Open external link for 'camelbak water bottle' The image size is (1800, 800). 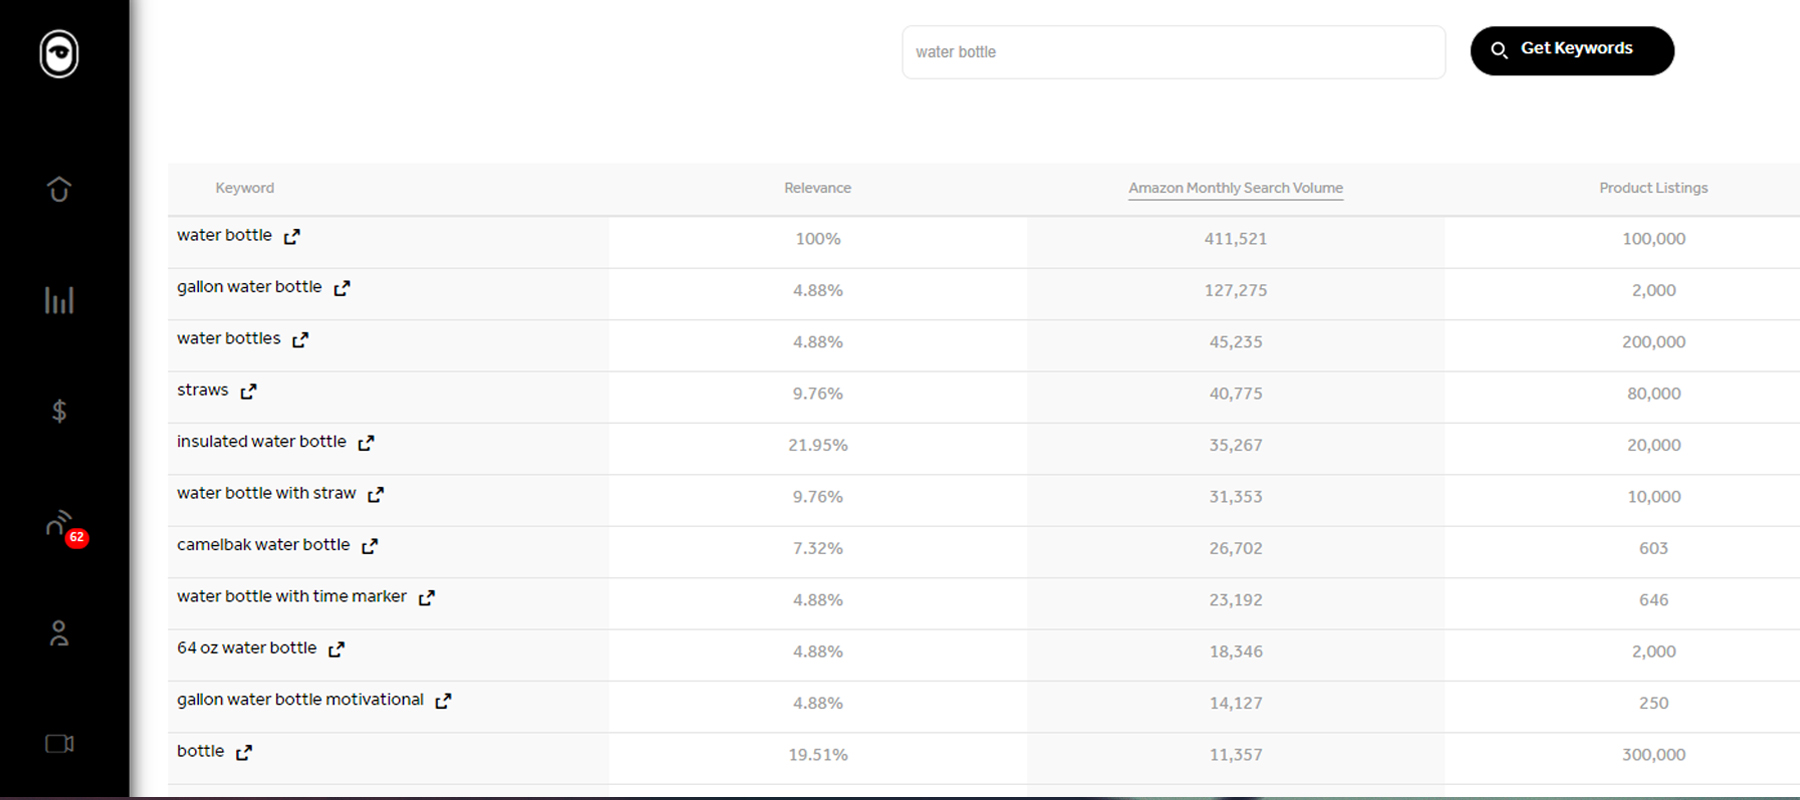[x=370, y=546]
